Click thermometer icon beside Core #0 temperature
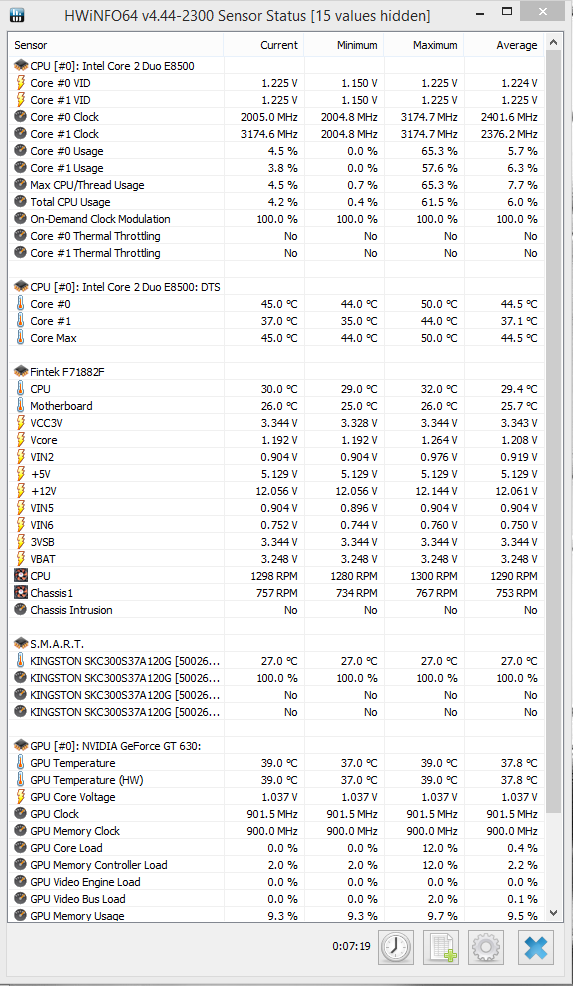 tap(21, 304)
